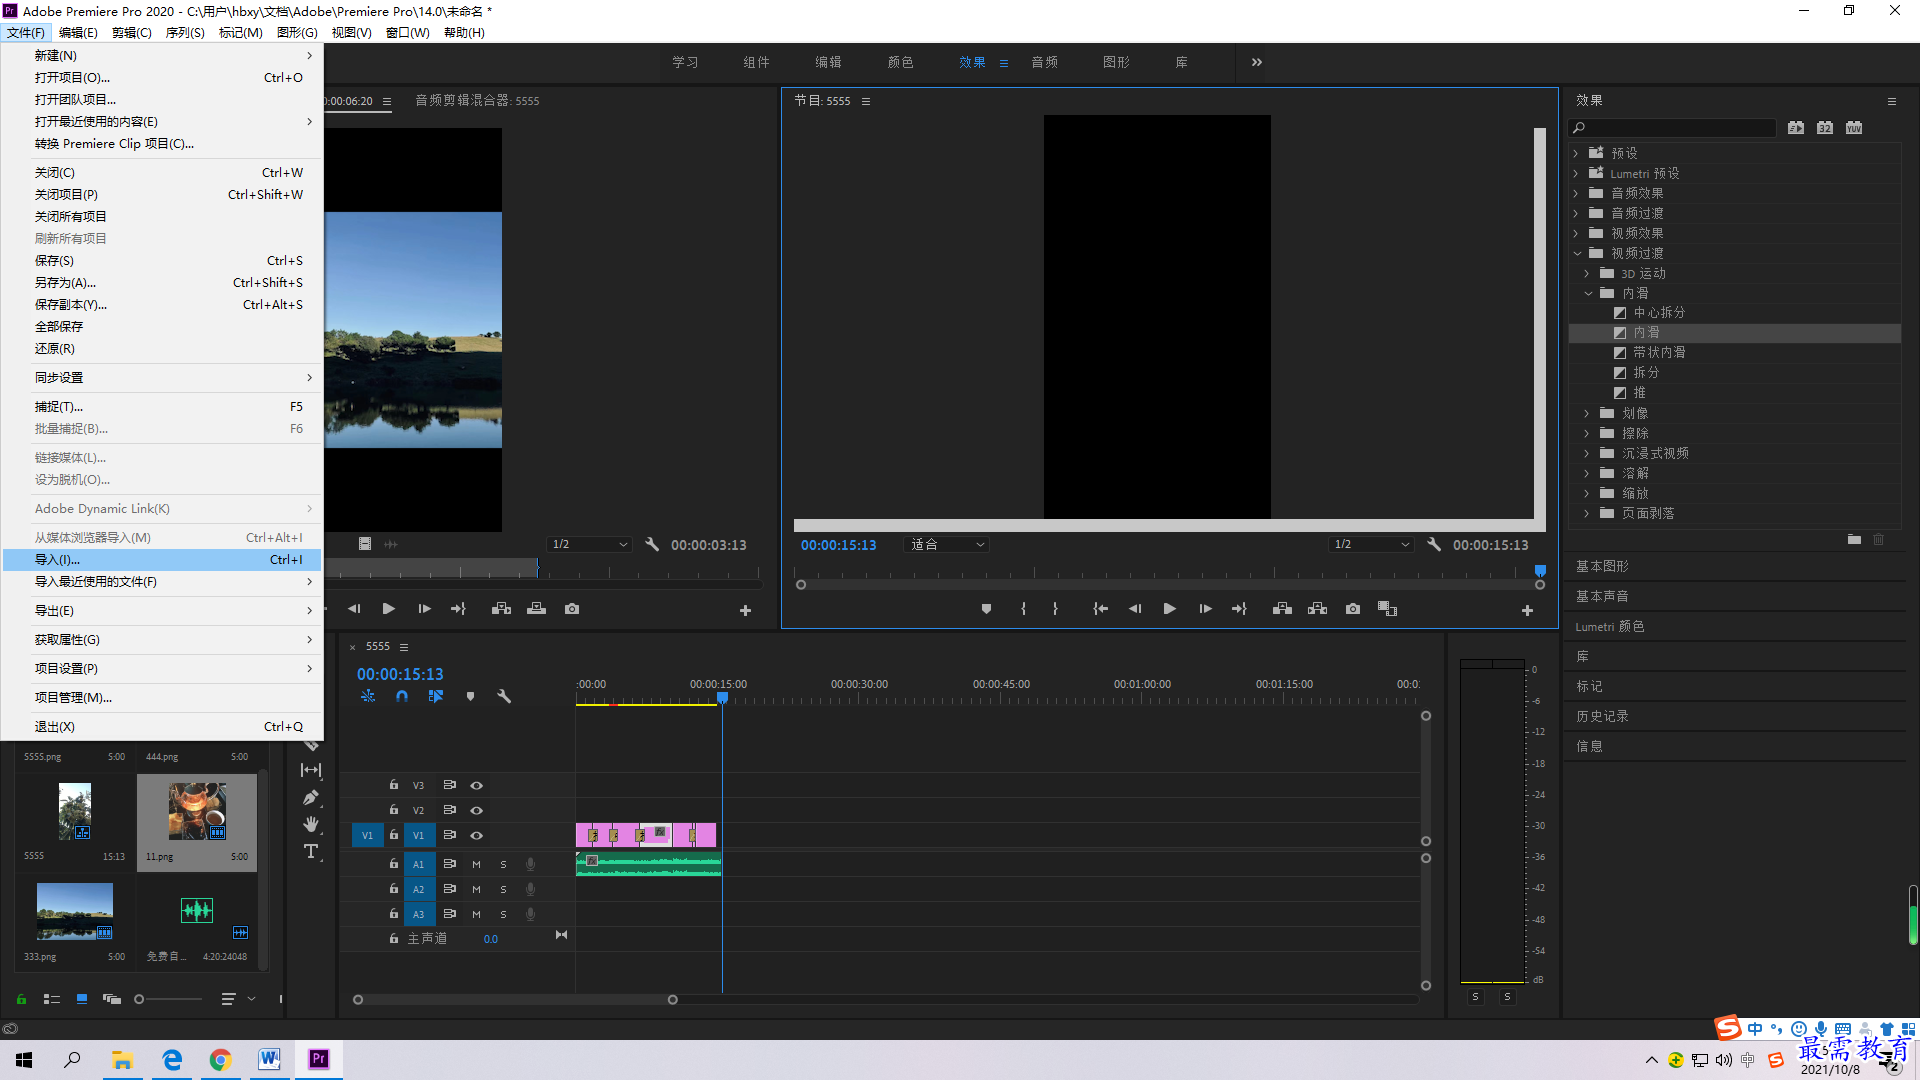Mute audio track A1

point(476,864)
